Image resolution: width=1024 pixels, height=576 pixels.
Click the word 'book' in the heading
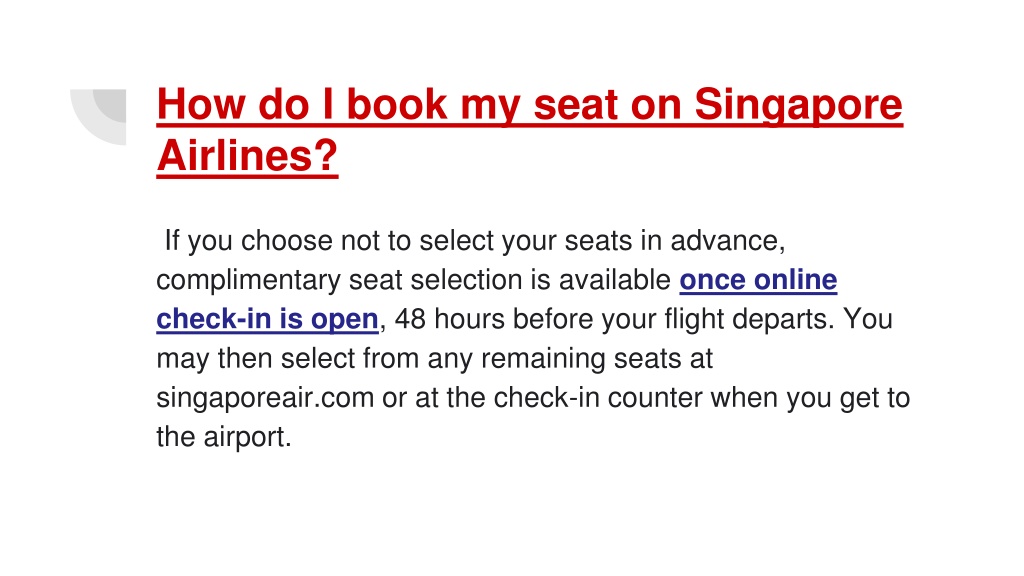click(397, 104)
